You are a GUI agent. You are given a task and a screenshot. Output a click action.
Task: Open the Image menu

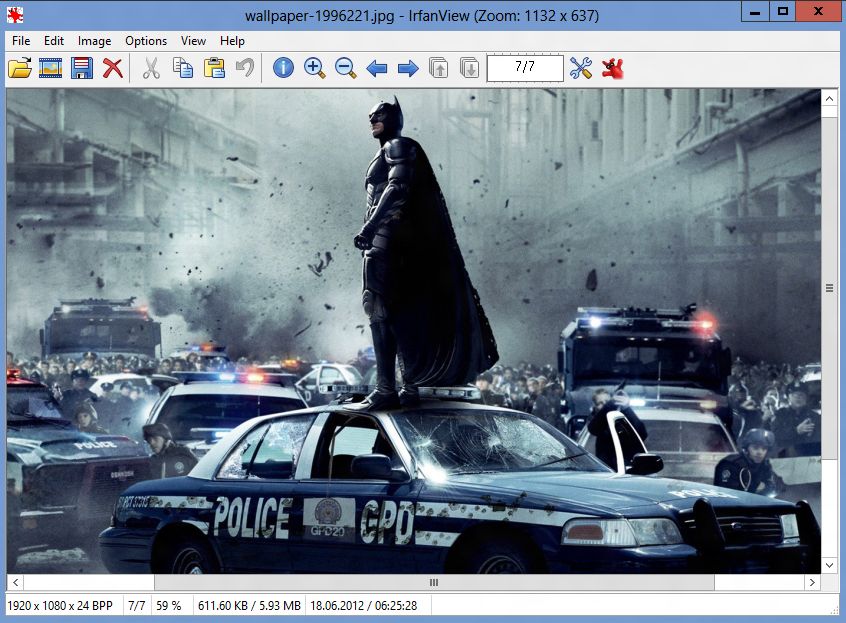(94, 41)
